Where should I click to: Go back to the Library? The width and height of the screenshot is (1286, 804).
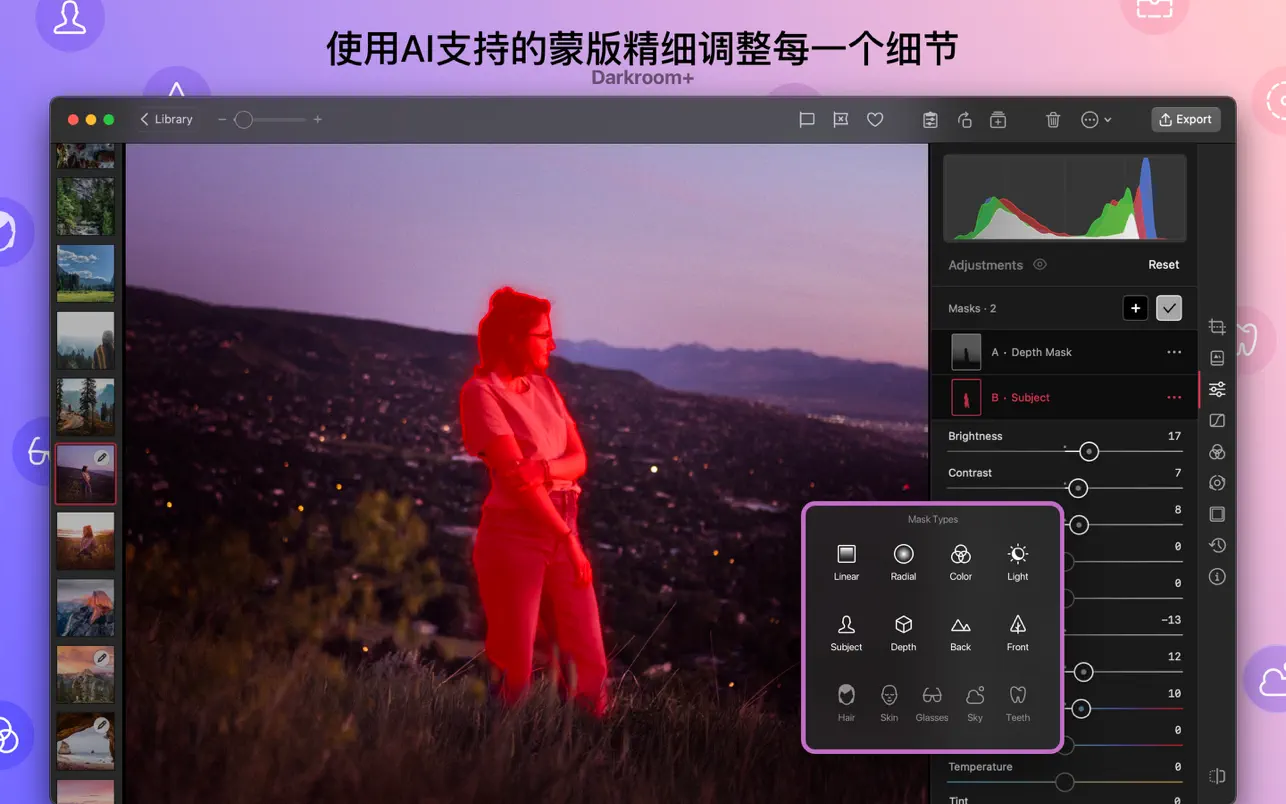coord(166,119)
